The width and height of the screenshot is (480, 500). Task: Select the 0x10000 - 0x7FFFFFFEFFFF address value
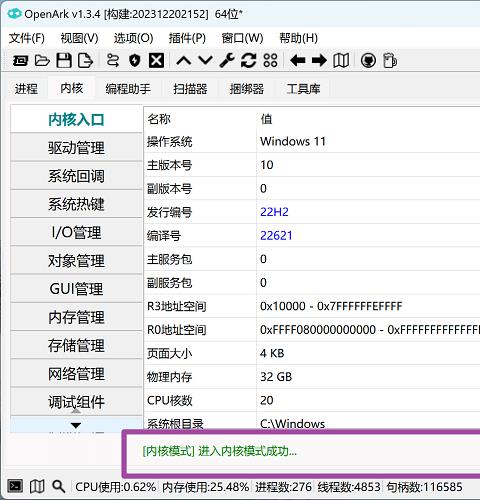point(331,306)
